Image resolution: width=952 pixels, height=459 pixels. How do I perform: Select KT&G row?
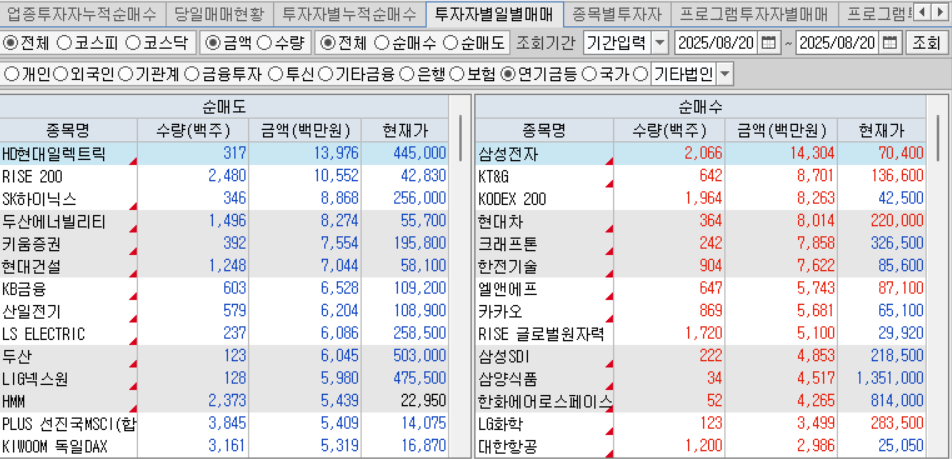(x=701, y=176)
